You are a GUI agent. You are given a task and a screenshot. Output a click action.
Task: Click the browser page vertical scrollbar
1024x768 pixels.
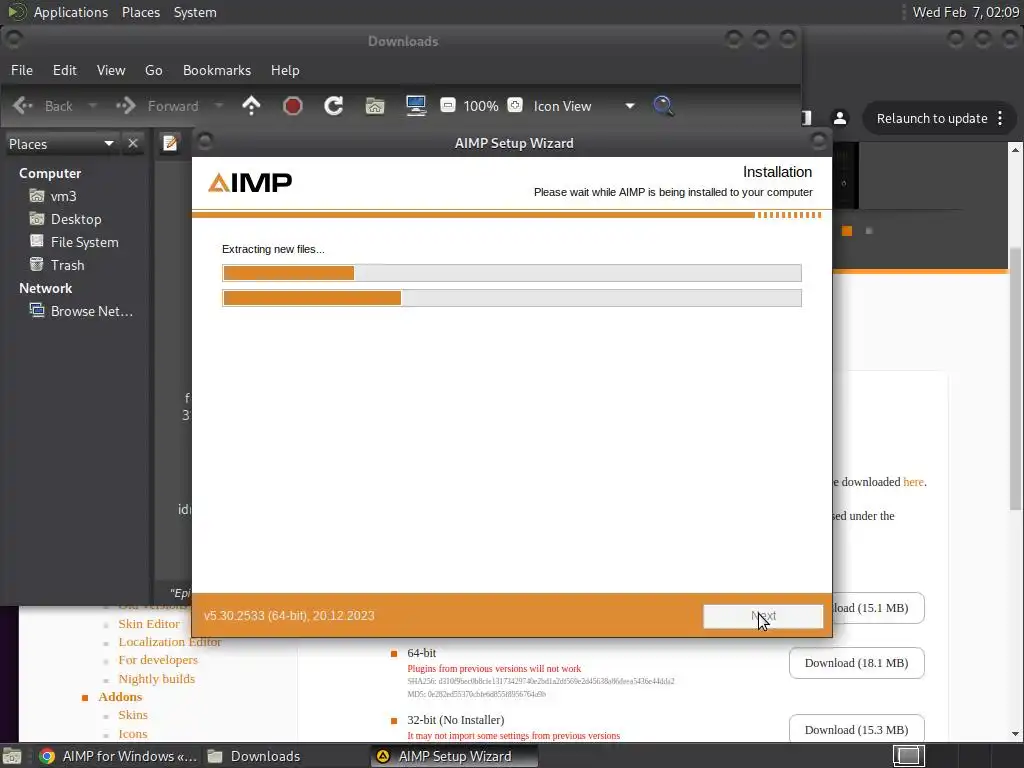coord(1015,379)
